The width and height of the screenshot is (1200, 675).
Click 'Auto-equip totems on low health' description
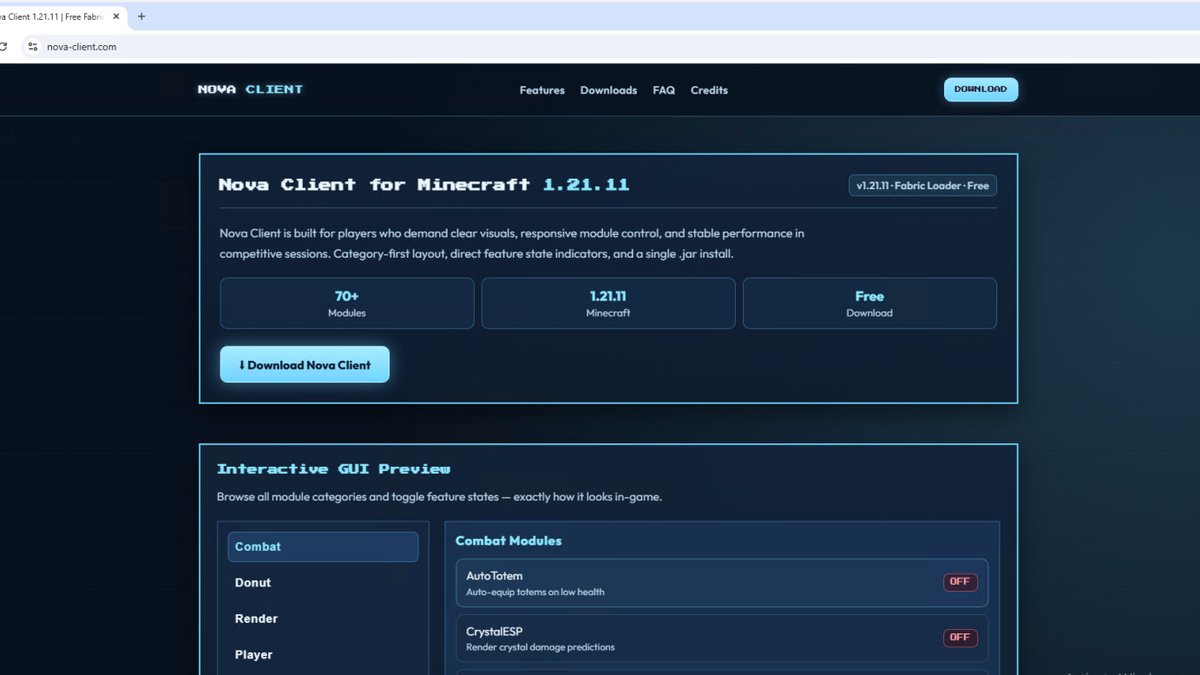click(535, 592)
